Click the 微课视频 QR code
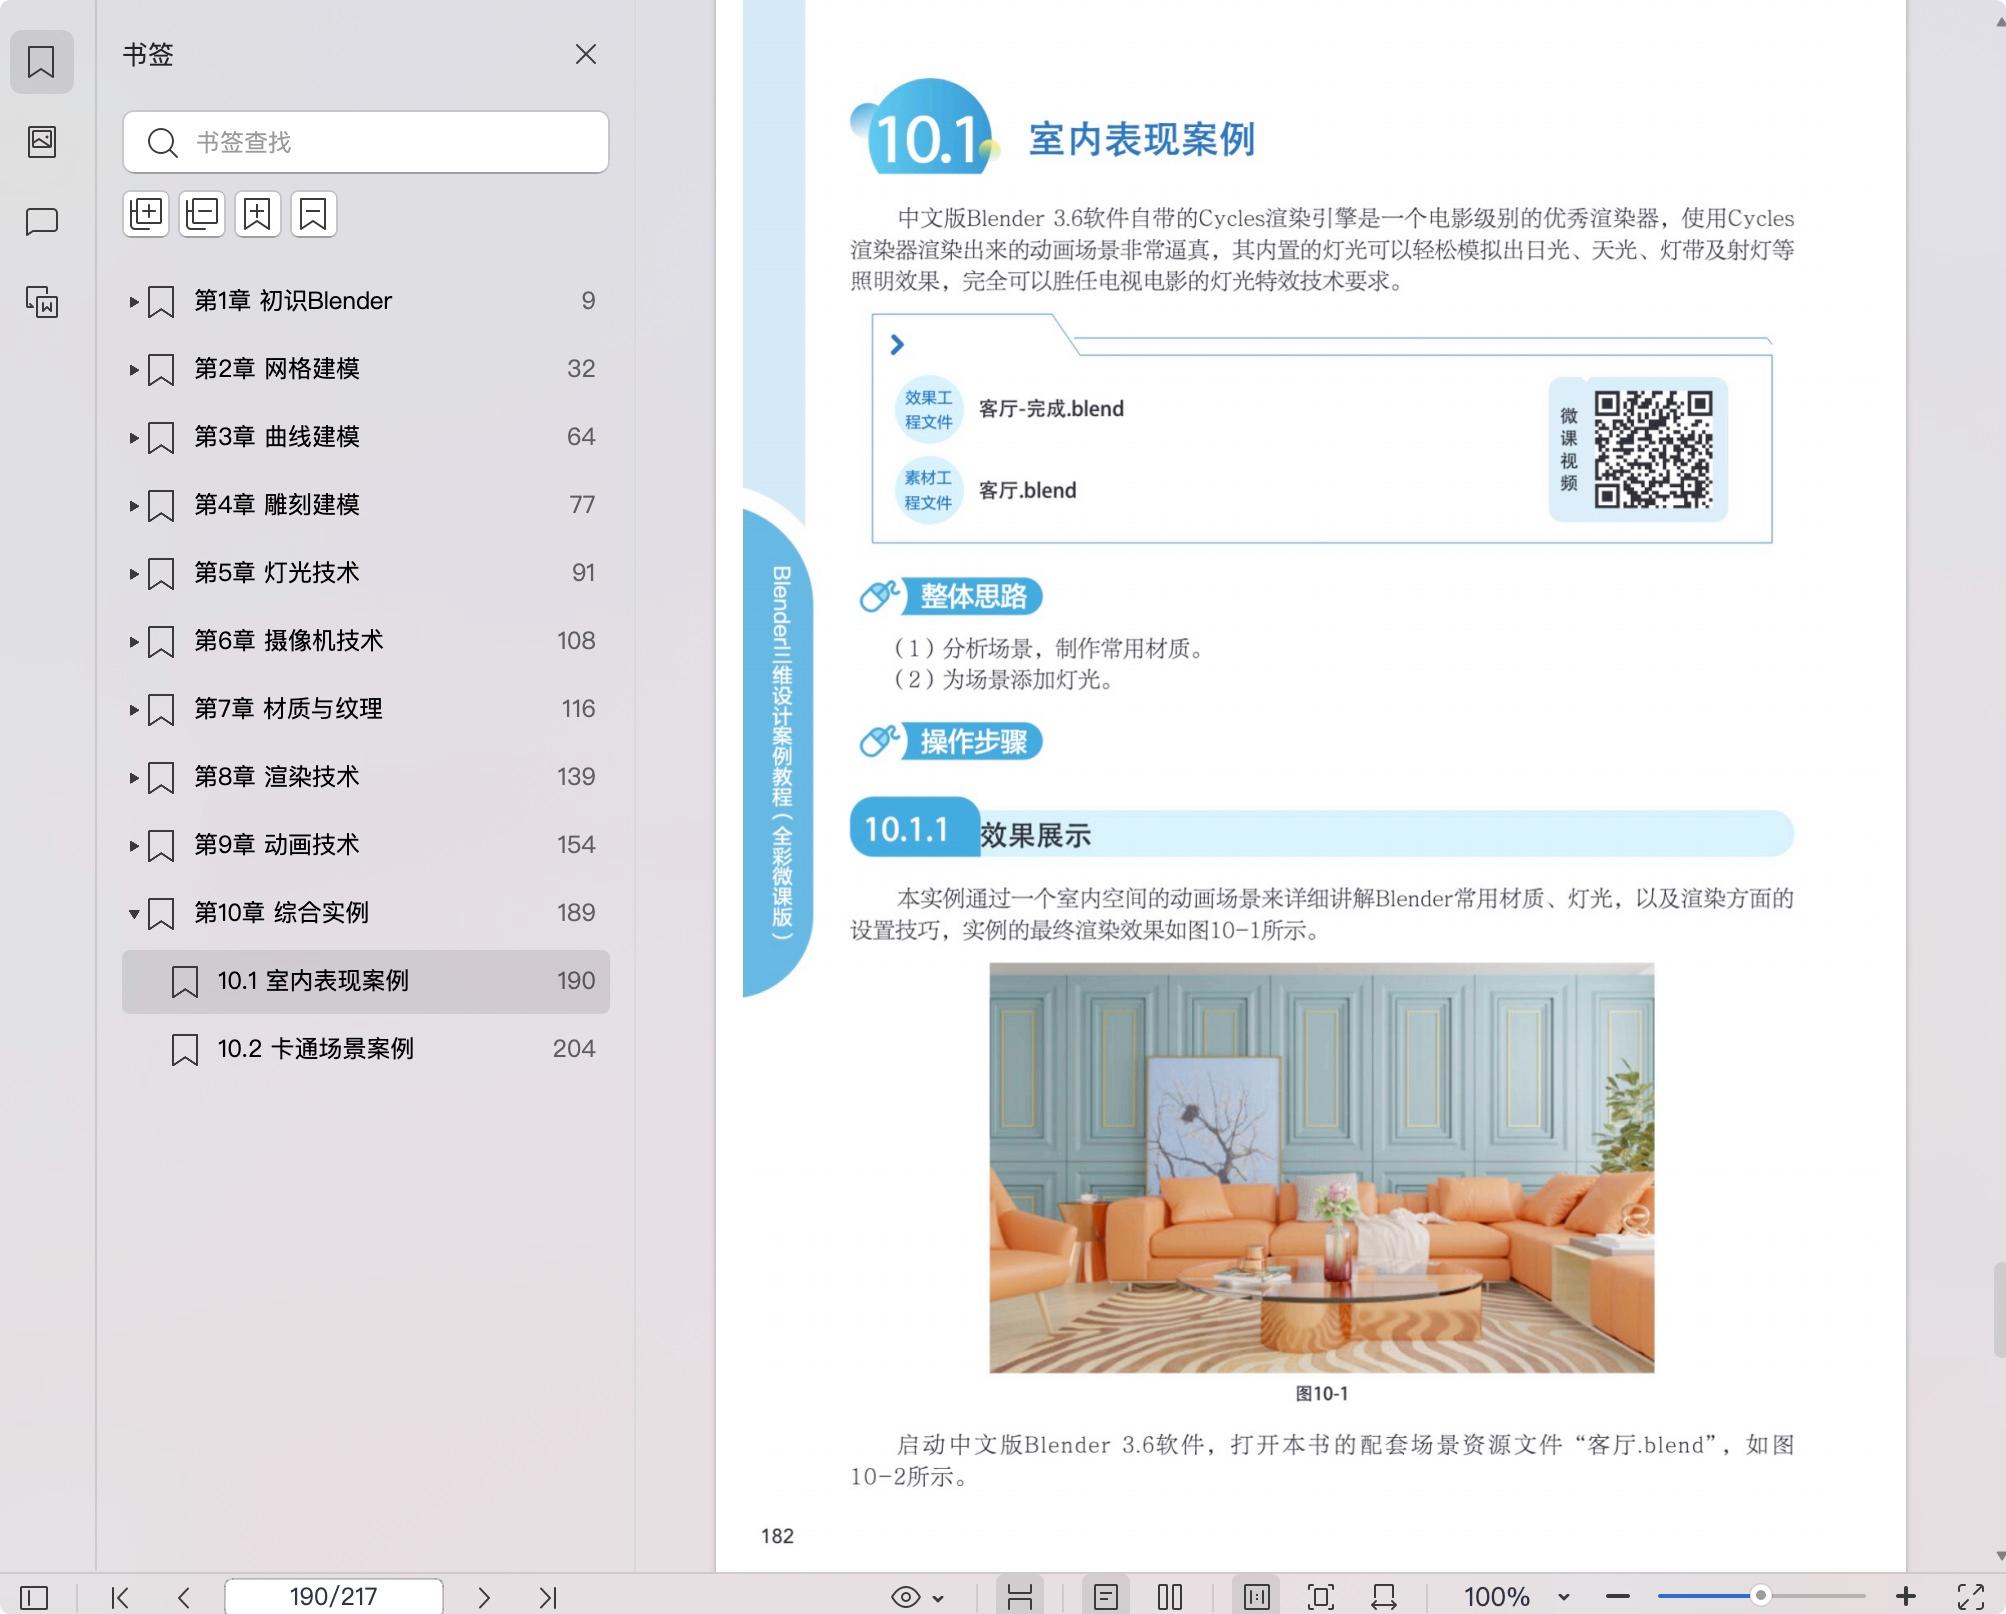Screen dimensions: 2006x1614 (x=1652, y=449)
